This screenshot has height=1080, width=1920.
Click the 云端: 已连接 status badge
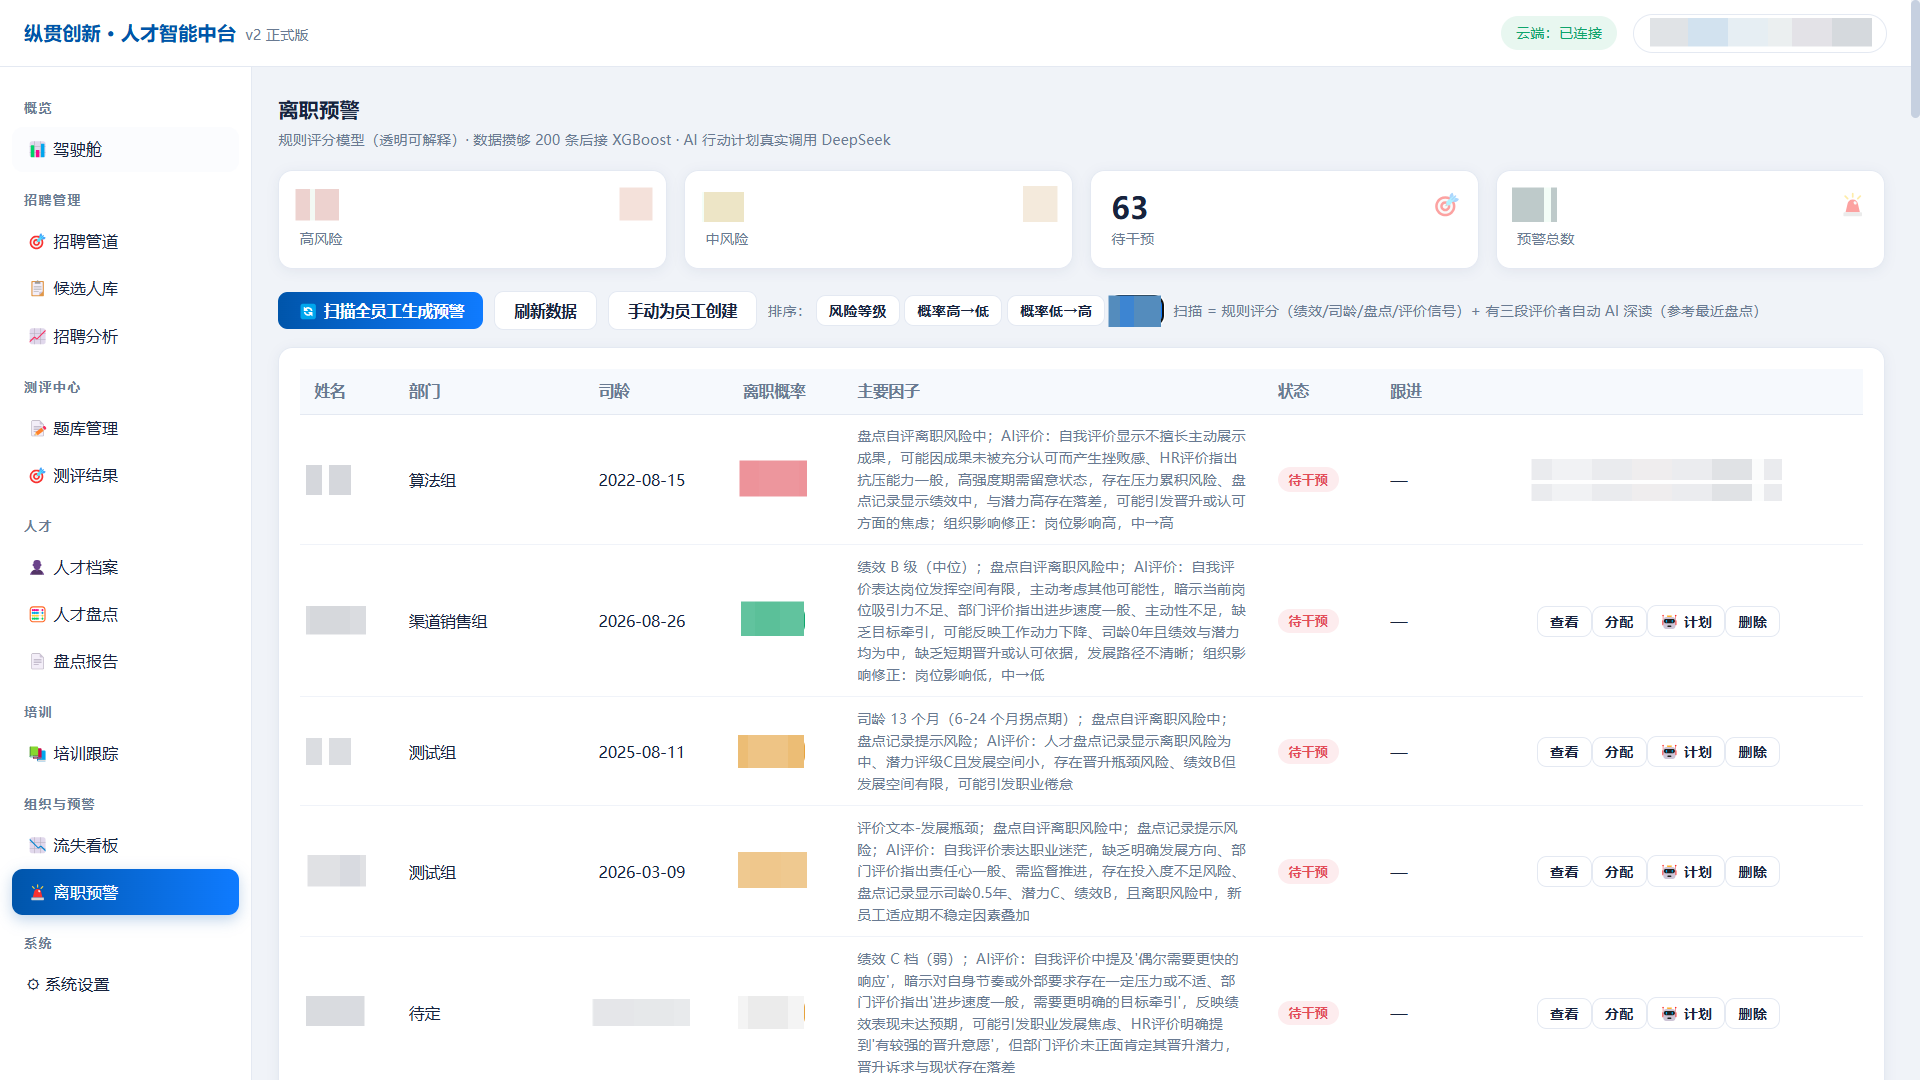(x=1558, y=33)
